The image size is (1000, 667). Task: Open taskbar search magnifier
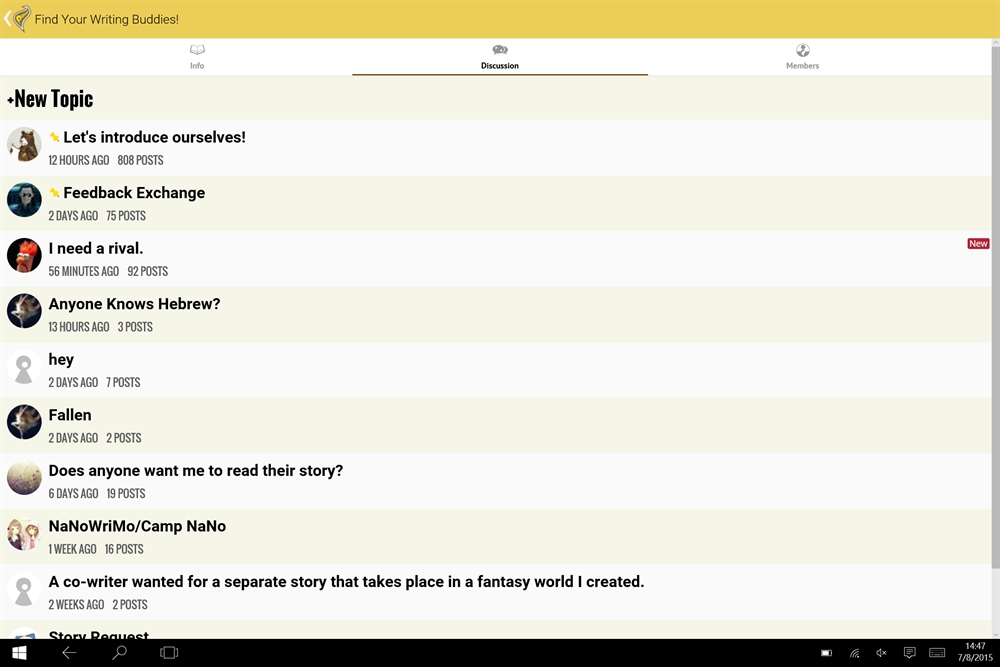(119, 653)
